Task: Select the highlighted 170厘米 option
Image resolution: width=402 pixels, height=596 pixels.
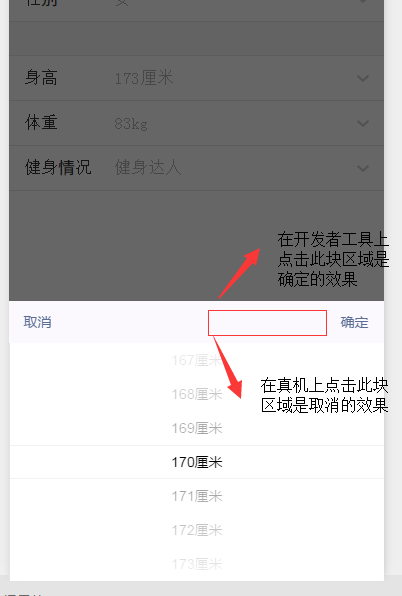Action: 197,462
